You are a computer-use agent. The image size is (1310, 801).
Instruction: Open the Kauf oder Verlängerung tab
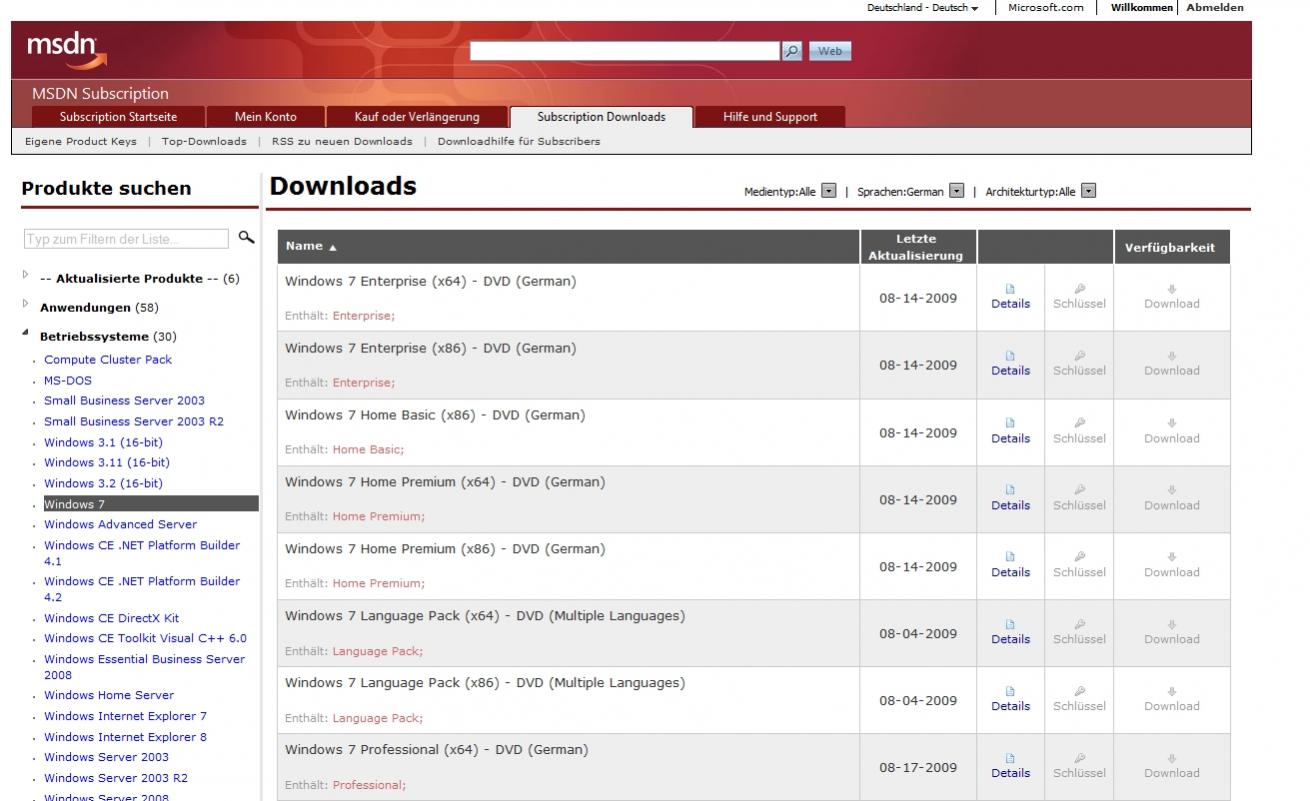417,117
